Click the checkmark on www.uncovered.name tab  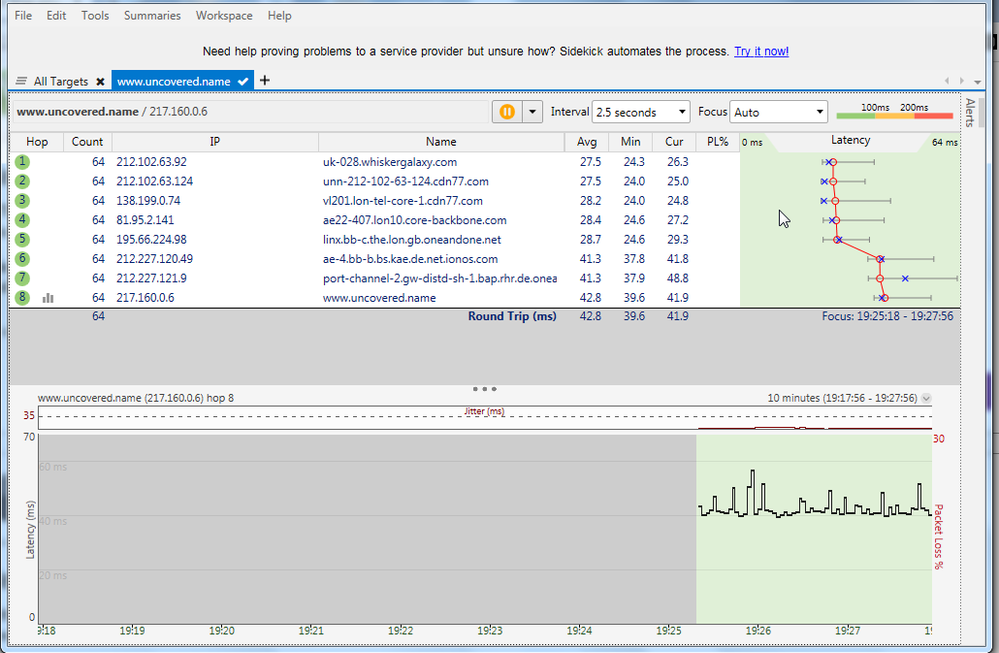(243, 81)
